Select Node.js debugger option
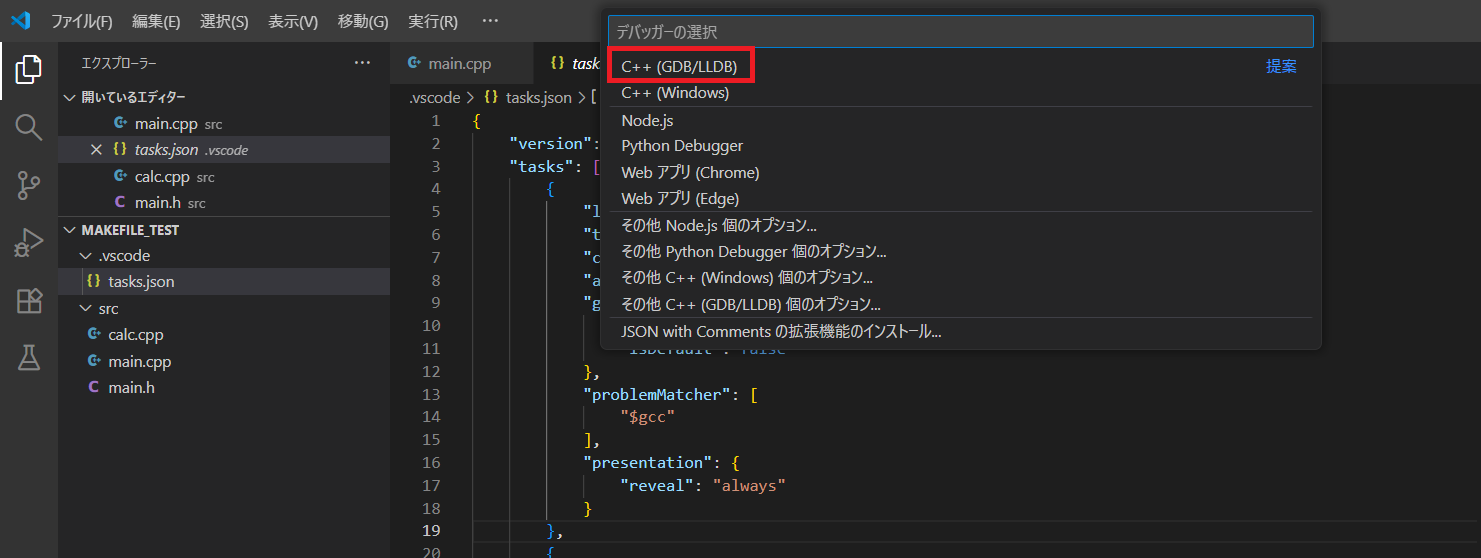1481x558 pixels. (x=960, y=120)
